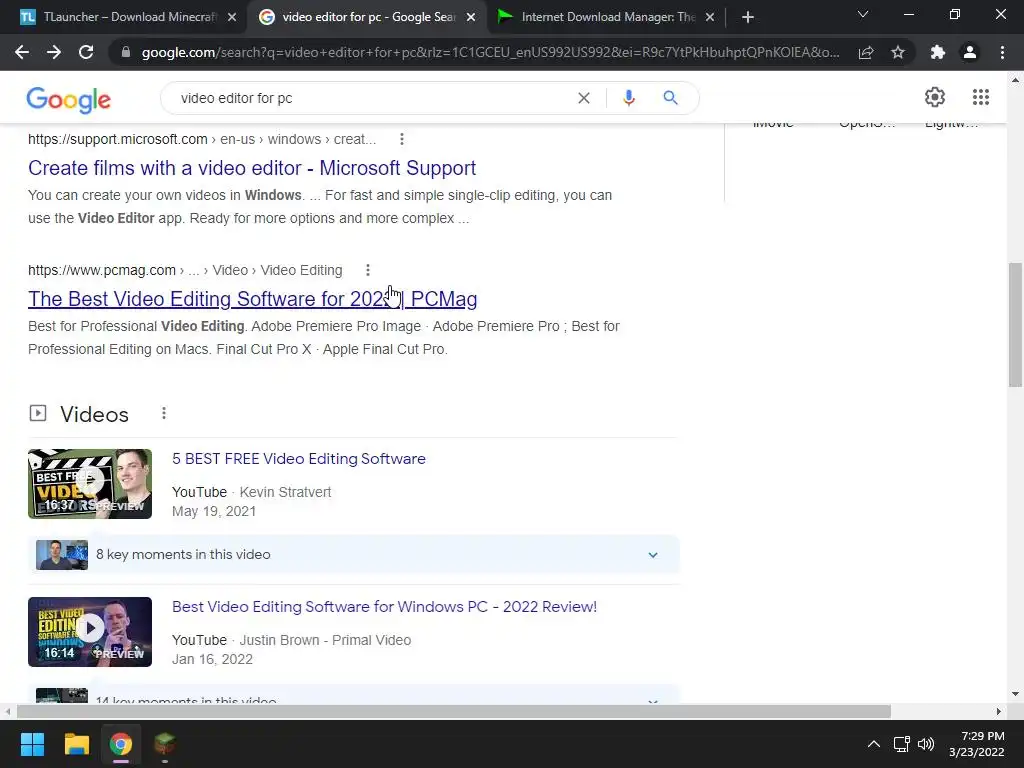Viewport: 1024px width, 768px height.
Task: Switch to the video editor Google Search tab
Action: click(x=366, y=18)
